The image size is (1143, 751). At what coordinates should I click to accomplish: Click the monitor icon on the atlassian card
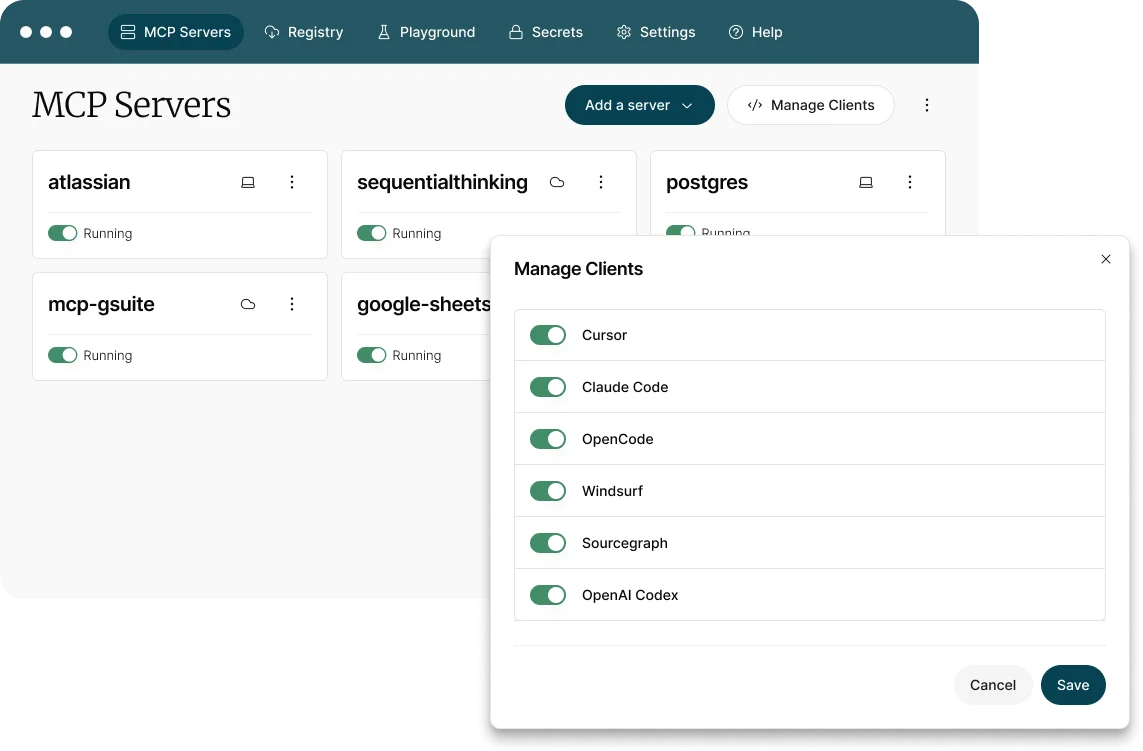pyautogui.click(x=247, y=182)
